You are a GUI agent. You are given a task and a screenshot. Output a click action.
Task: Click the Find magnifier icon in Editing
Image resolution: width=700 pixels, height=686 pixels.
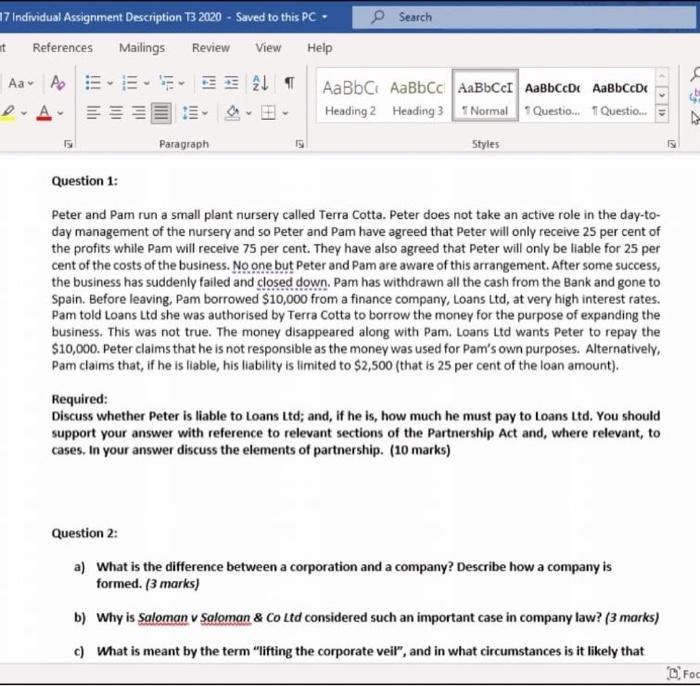pos(695,74)
